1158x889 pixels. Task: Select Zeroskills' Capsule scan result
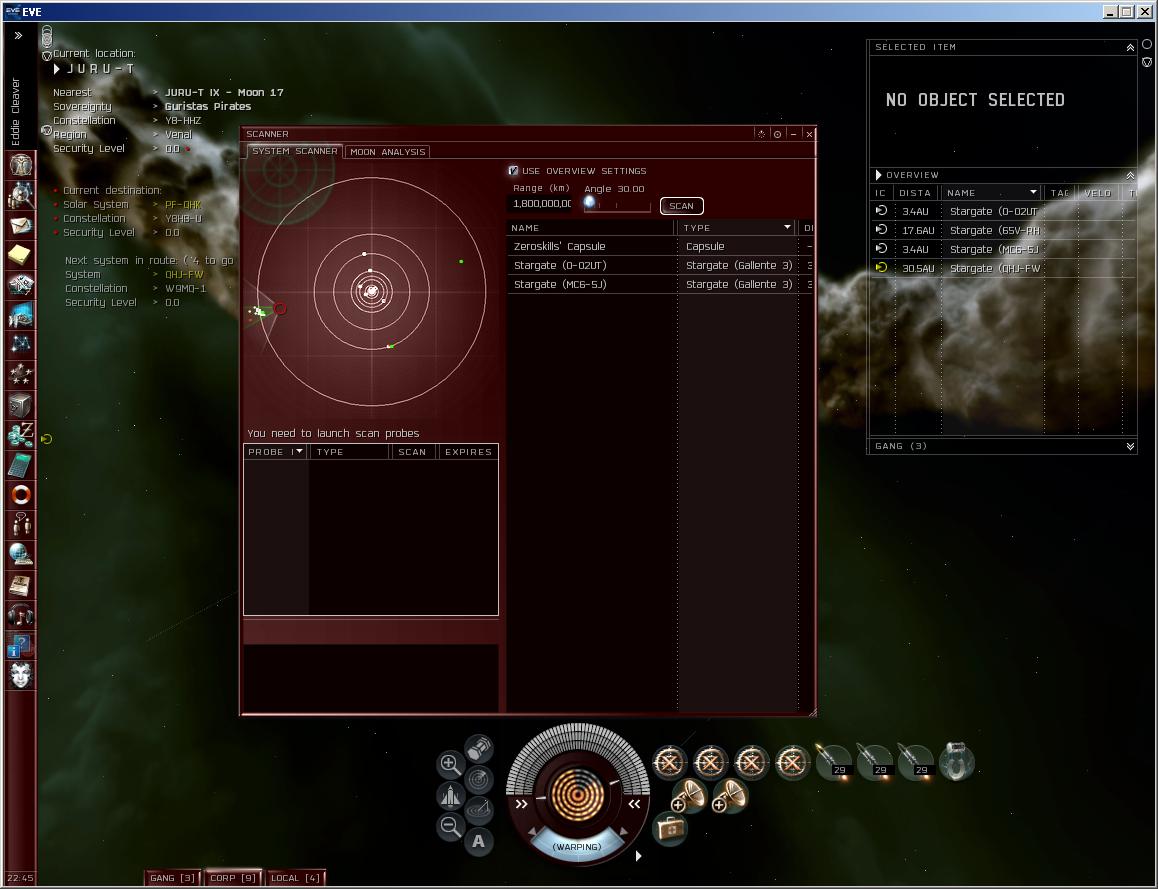pos(659,246)
